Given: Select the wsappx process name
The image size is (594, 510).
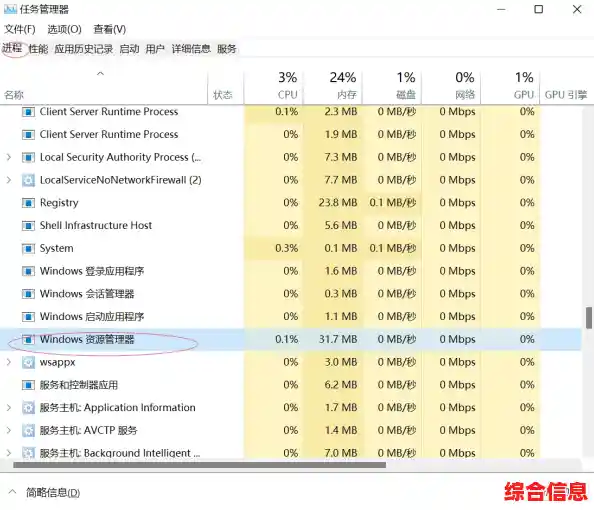Looking at the screenshot, I should 58,363.
